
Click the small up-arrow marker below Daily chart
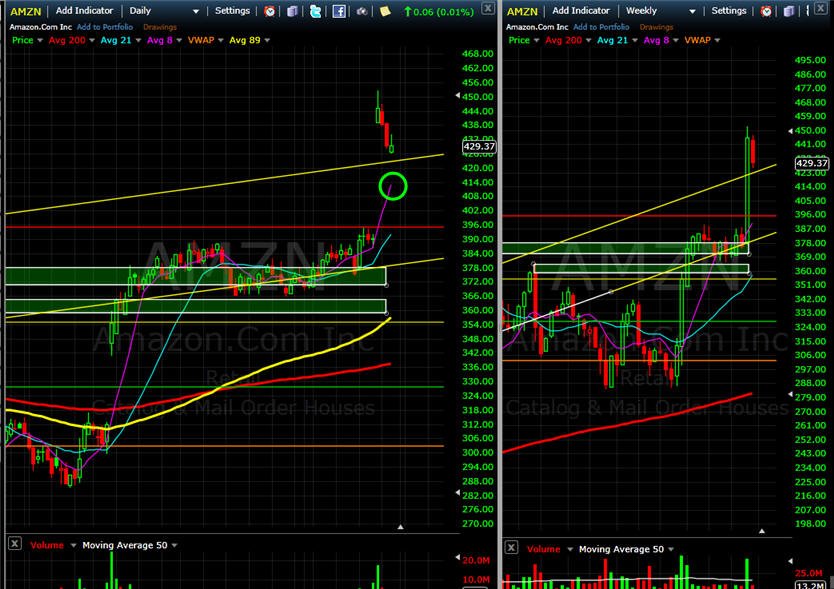click(x=401, y=527)
